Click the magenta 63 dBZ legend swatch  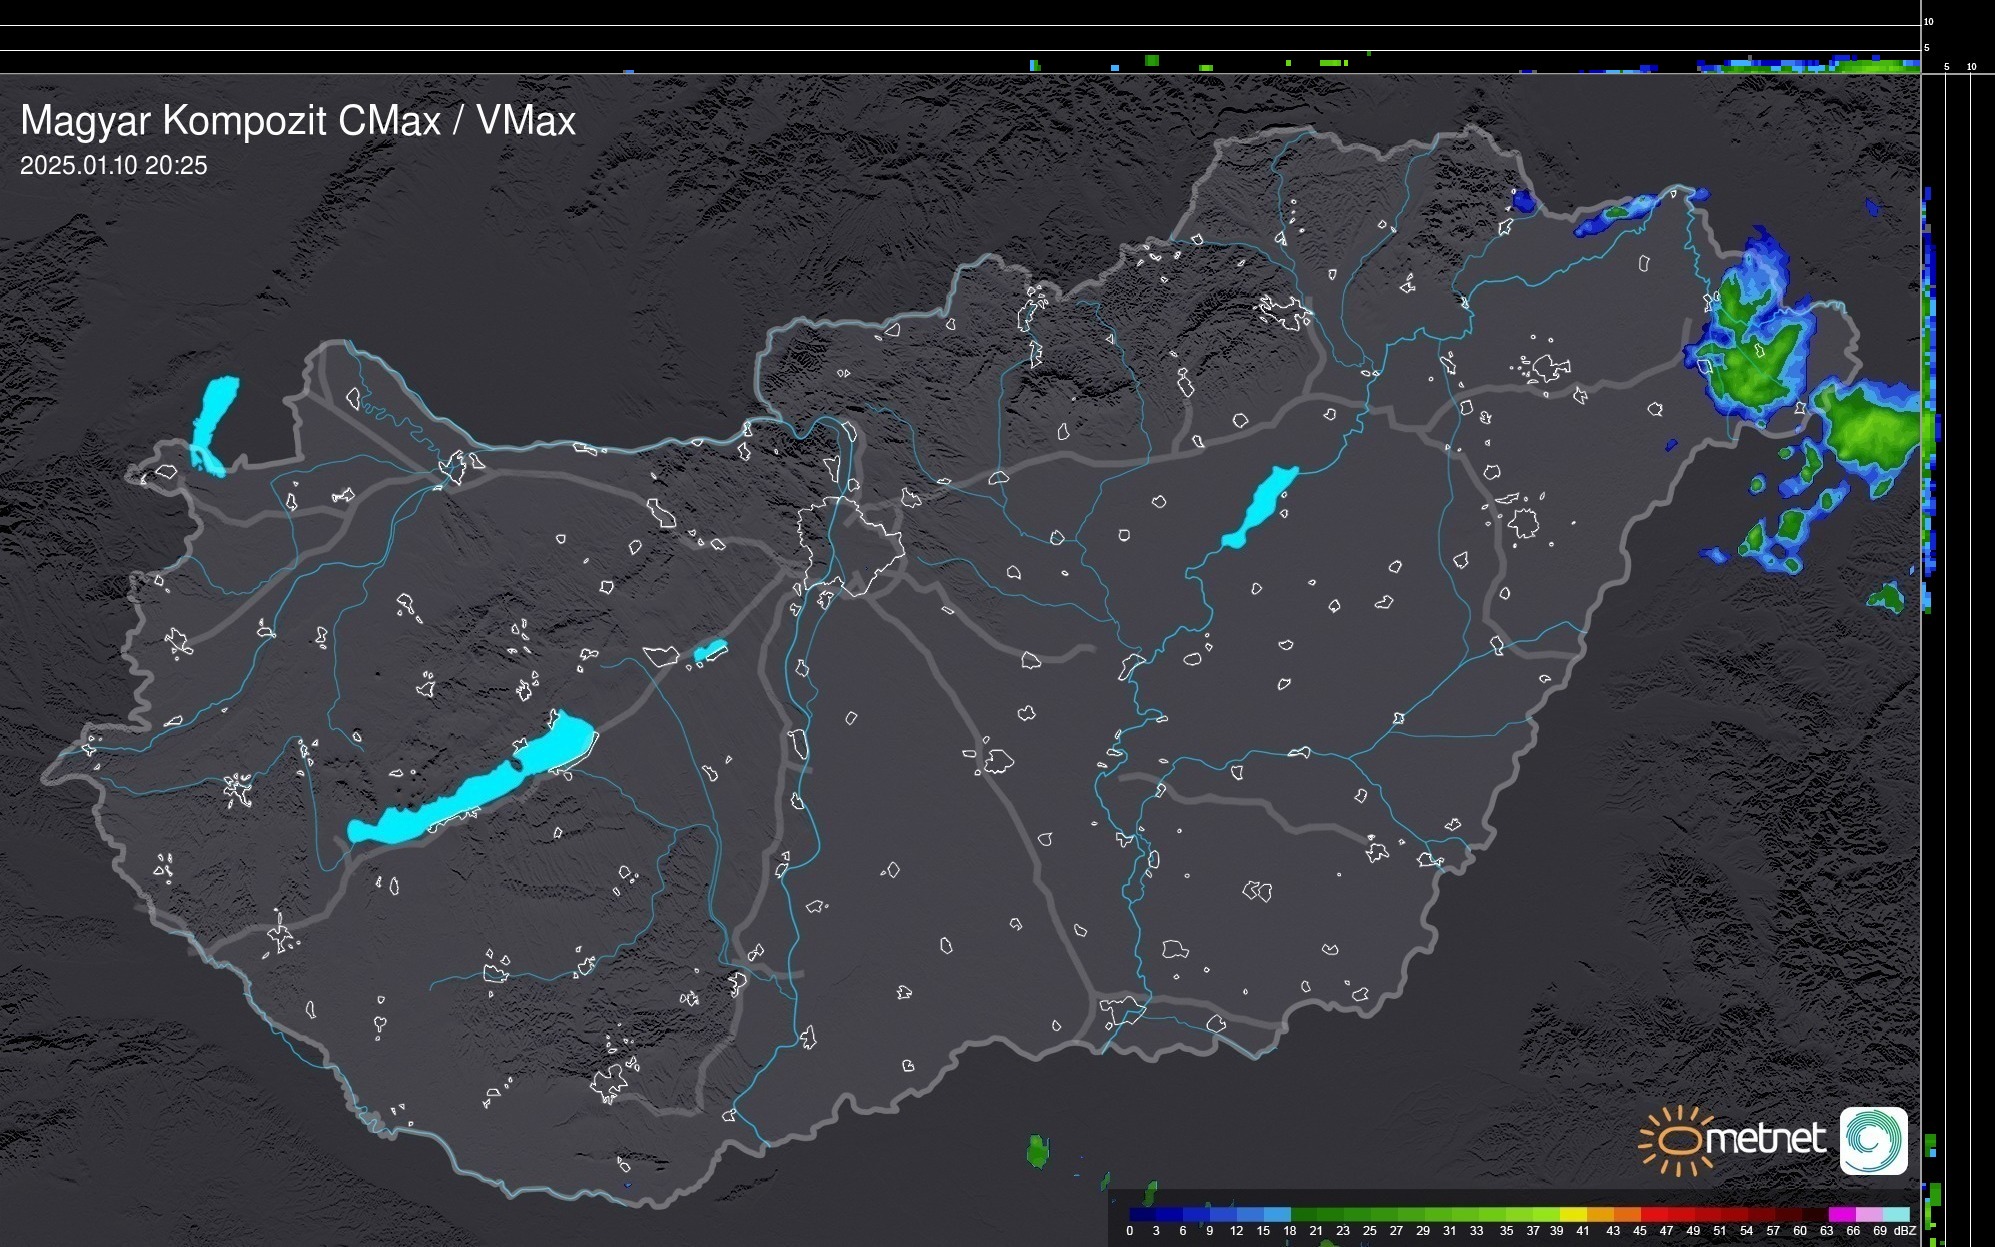pos(1843,1214)
